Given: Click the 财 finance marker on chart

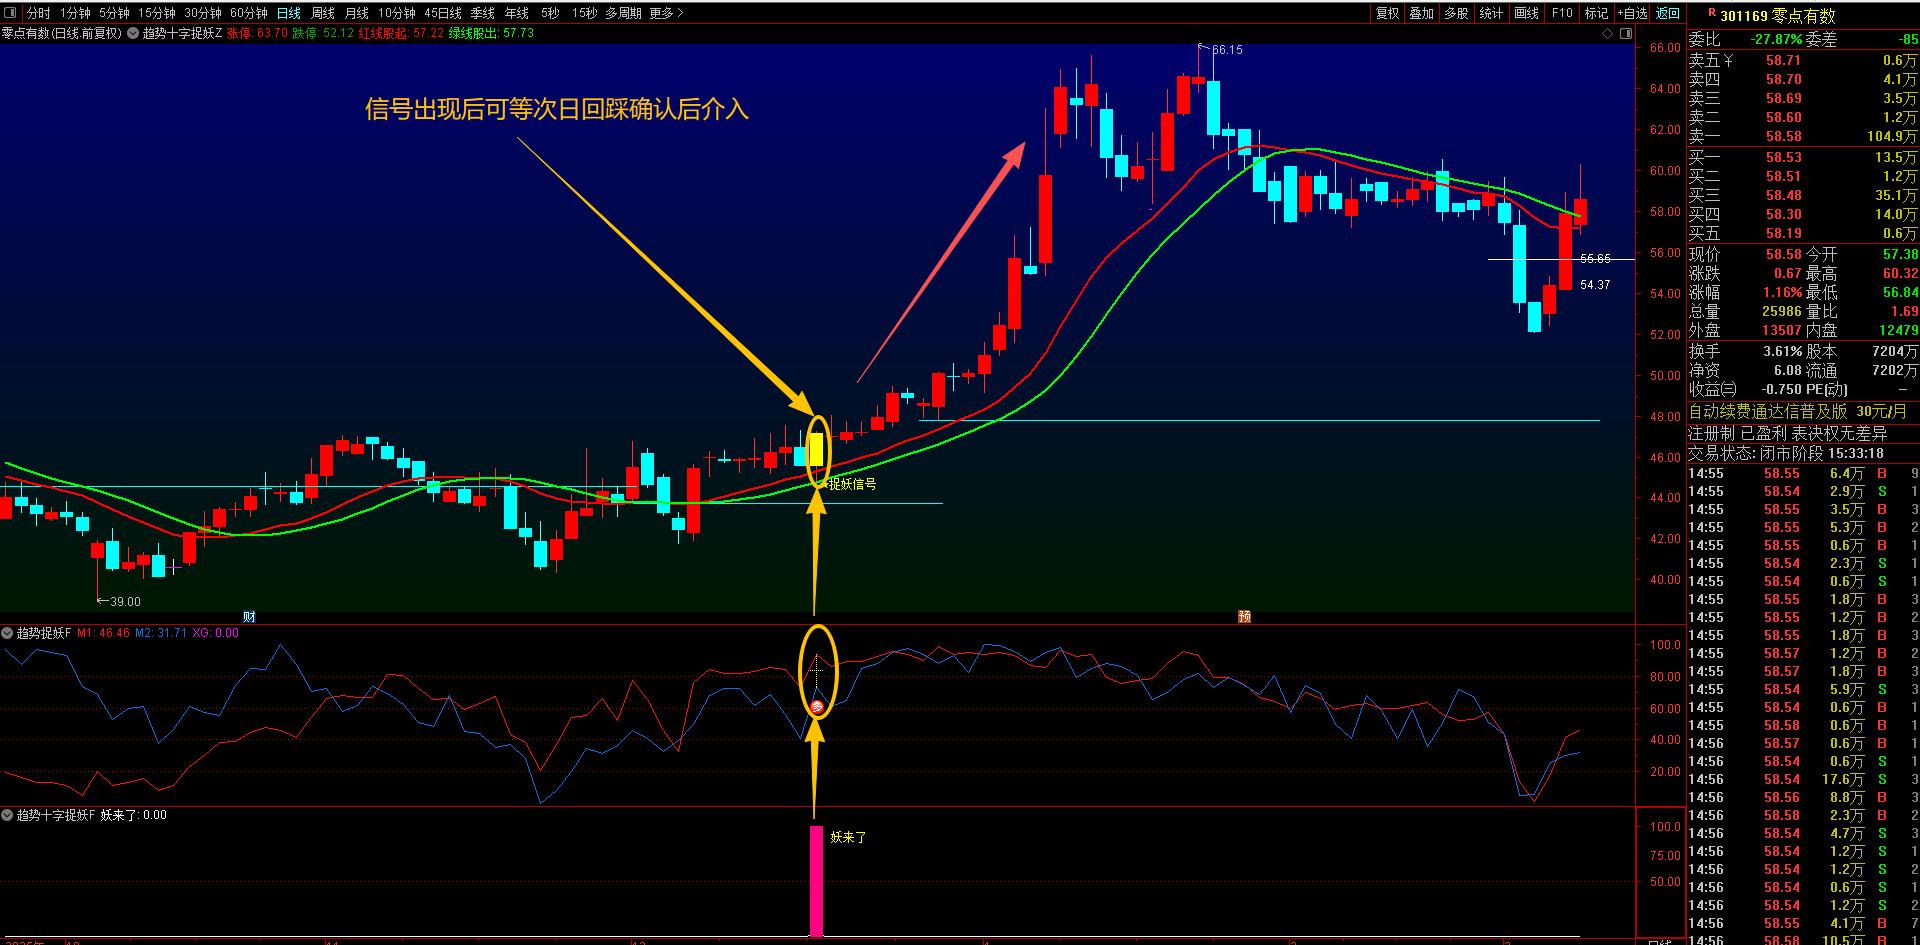Looking at the screenshot, I should click(x=249, y=617).
